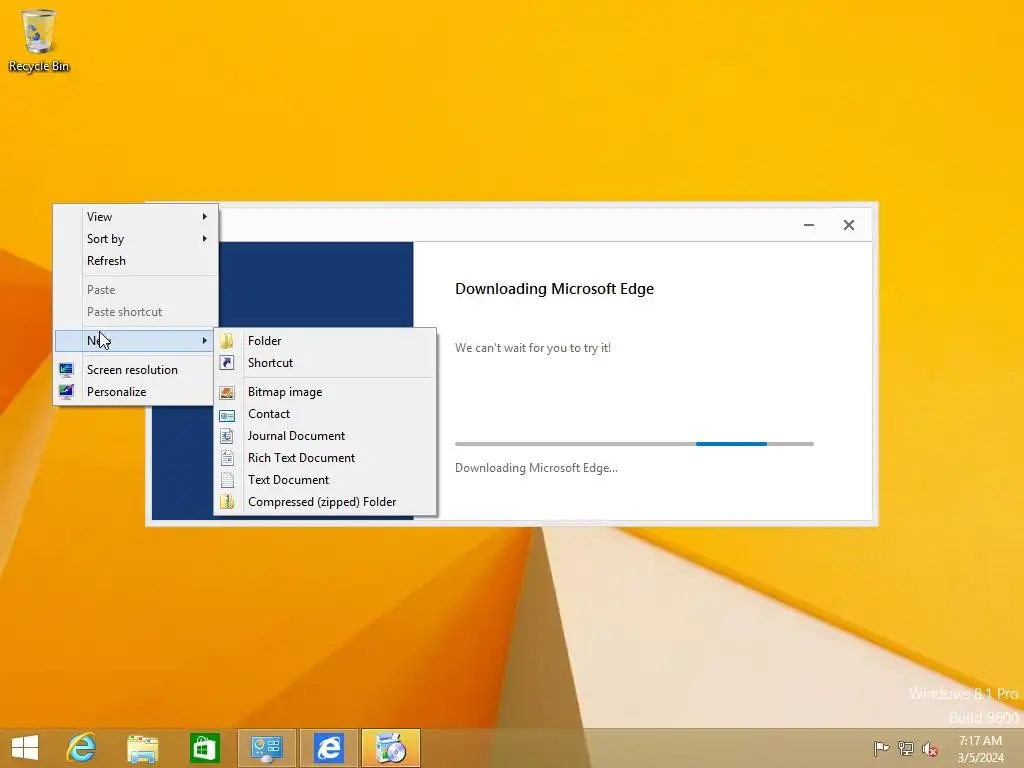Screen dimensions: 1024x768
Task: Create a new Journal Document
Action: (325, 436)
